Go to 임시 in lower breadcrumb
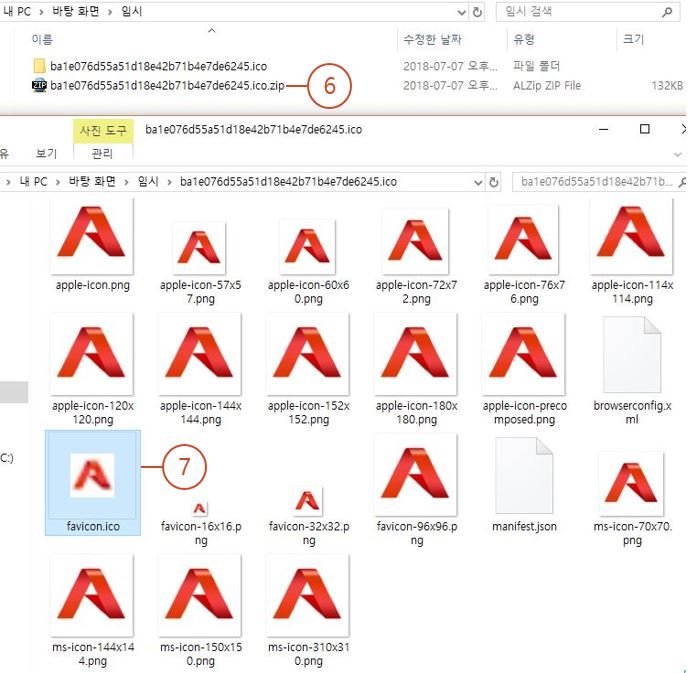Image resolution: width=688 pixels, height=673 pixels. pos(148,182)
